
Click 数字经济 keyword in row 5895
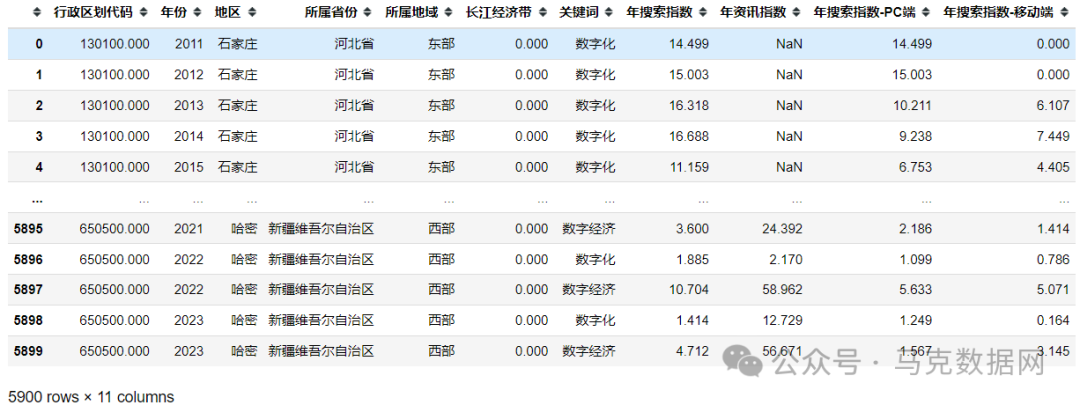[x=589, y=229]
